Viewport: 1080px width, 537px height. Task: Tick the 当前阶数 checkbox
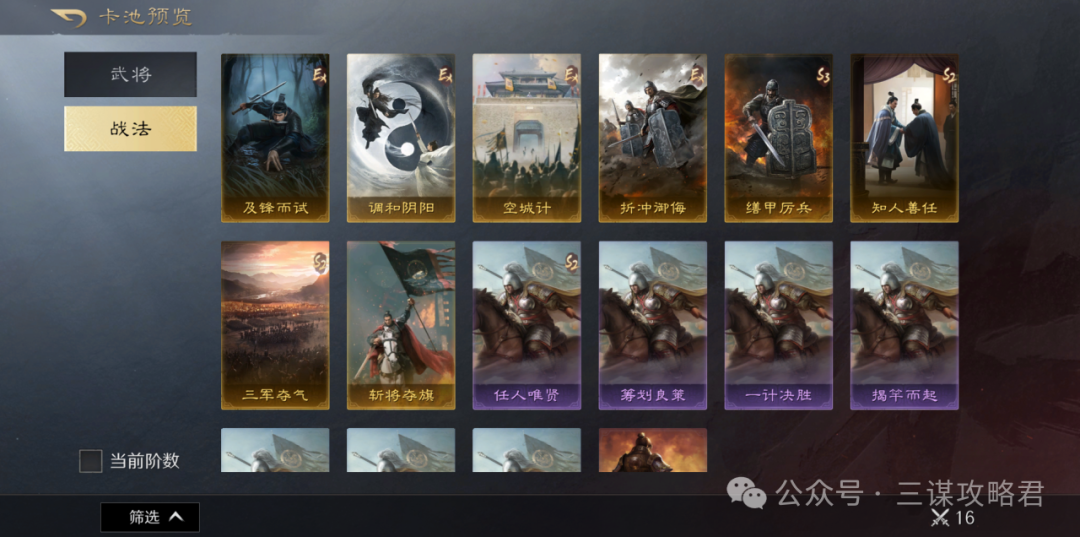click(x=91, y=461)
